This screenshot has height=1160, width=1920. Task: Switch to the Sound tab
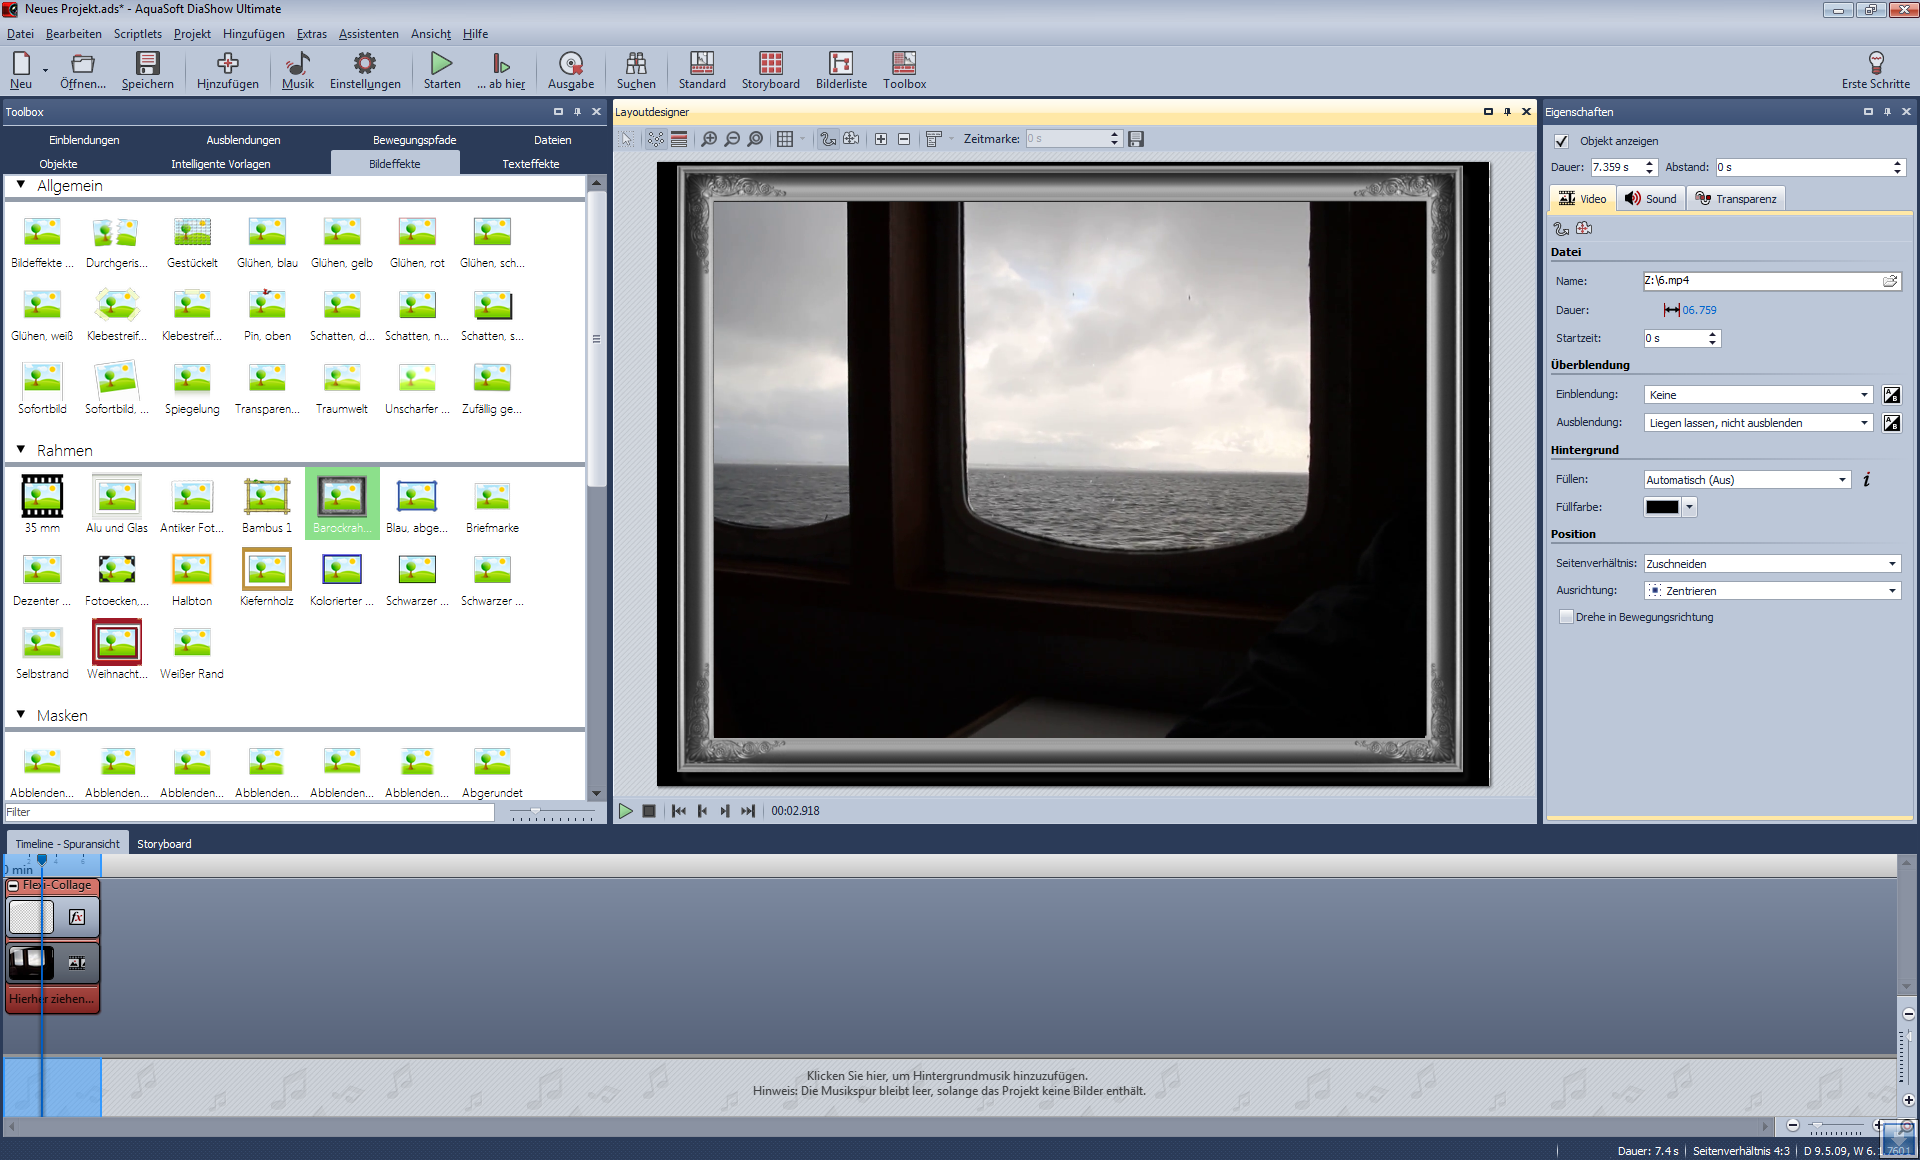click(1650, 199)
